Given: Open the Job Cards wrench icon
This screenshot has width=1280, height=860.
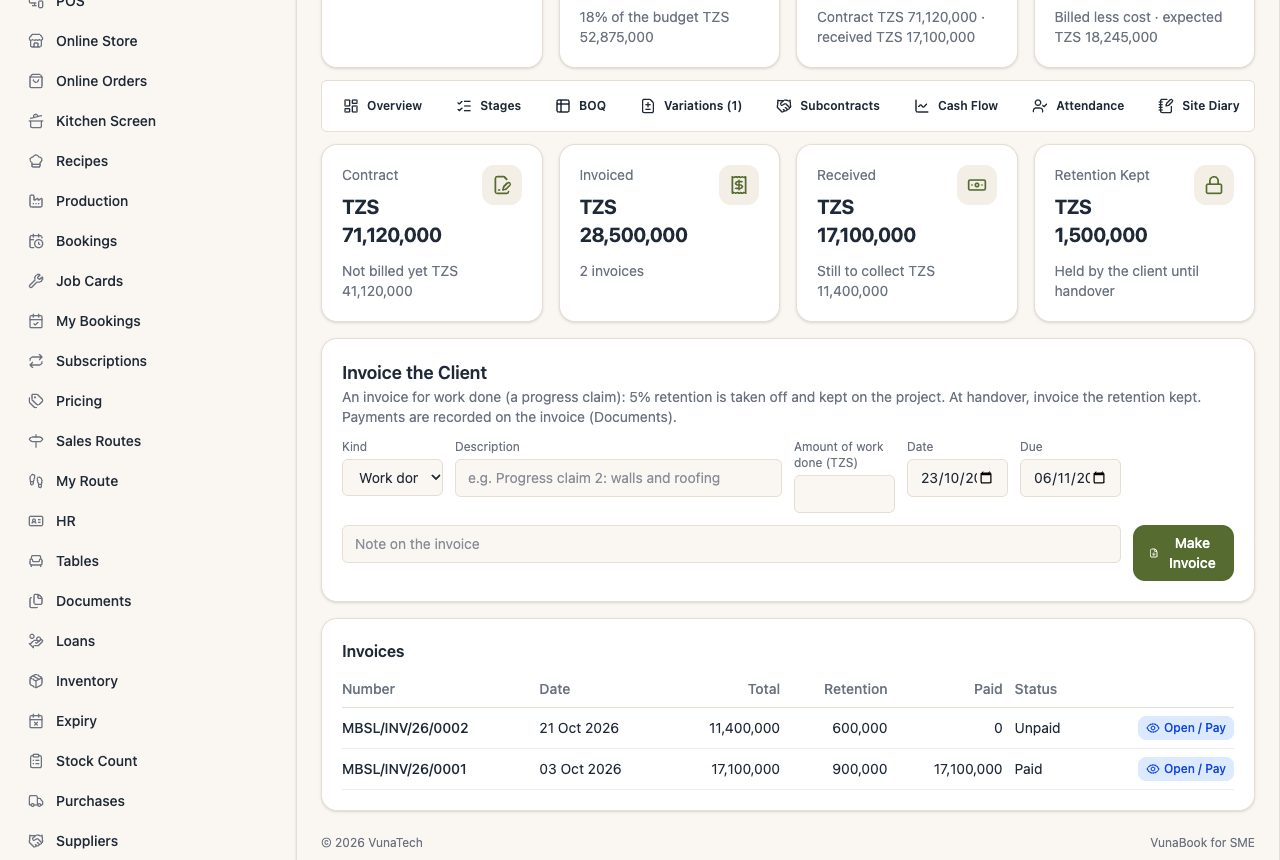Looking at the screenshot, I should click(x=36, y=281).
